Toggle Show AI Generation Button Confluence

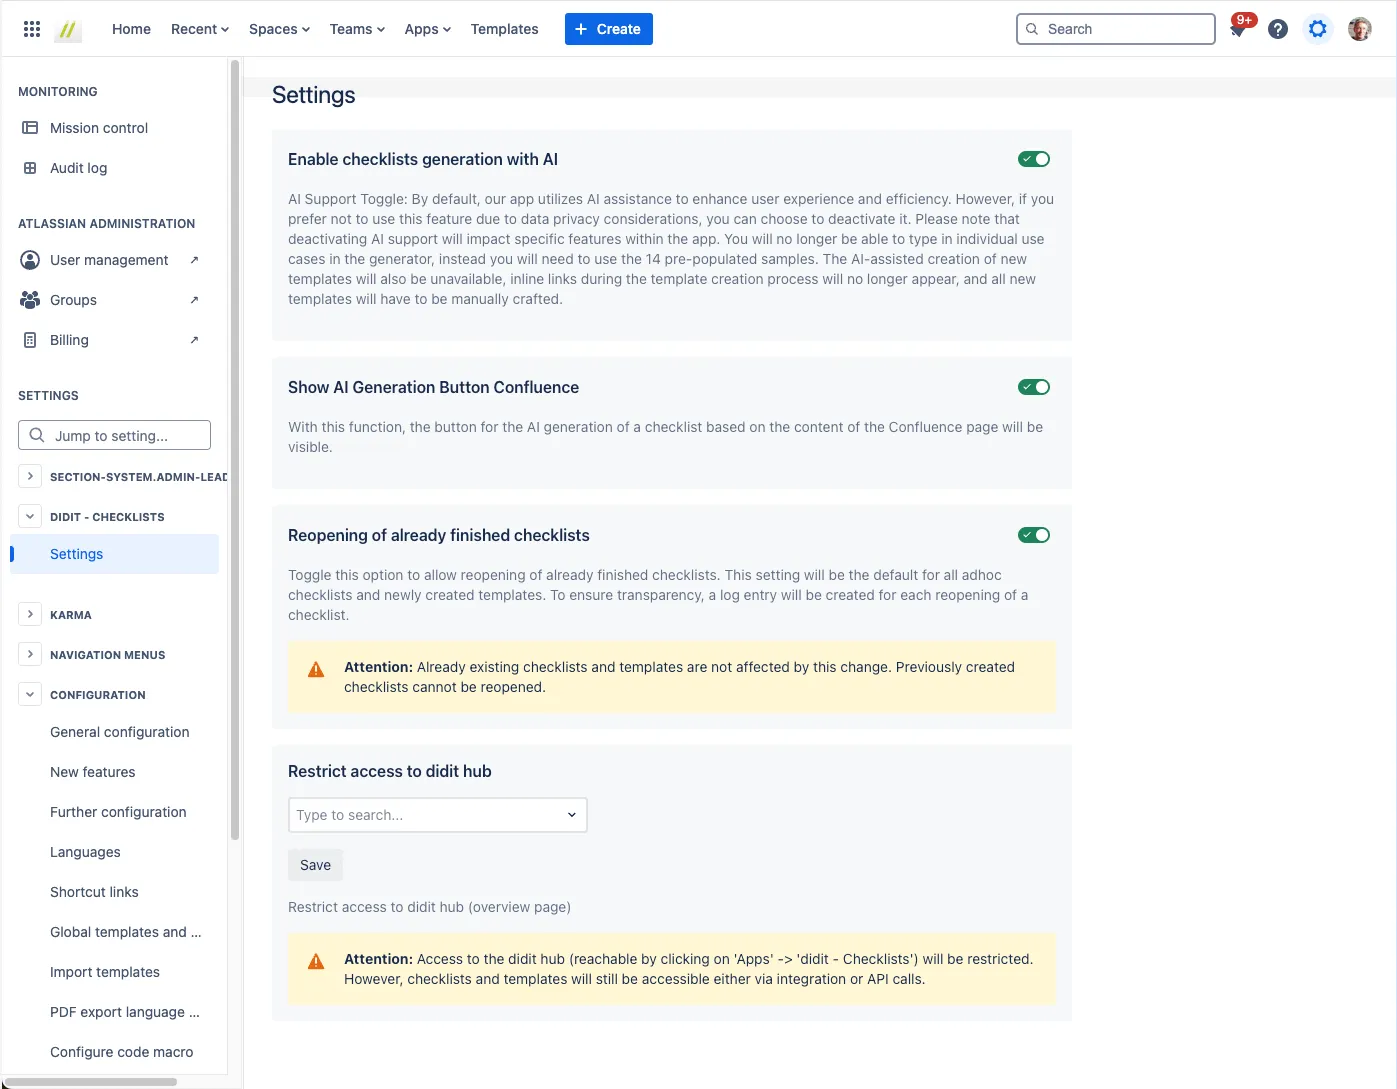coord(1034,387)
